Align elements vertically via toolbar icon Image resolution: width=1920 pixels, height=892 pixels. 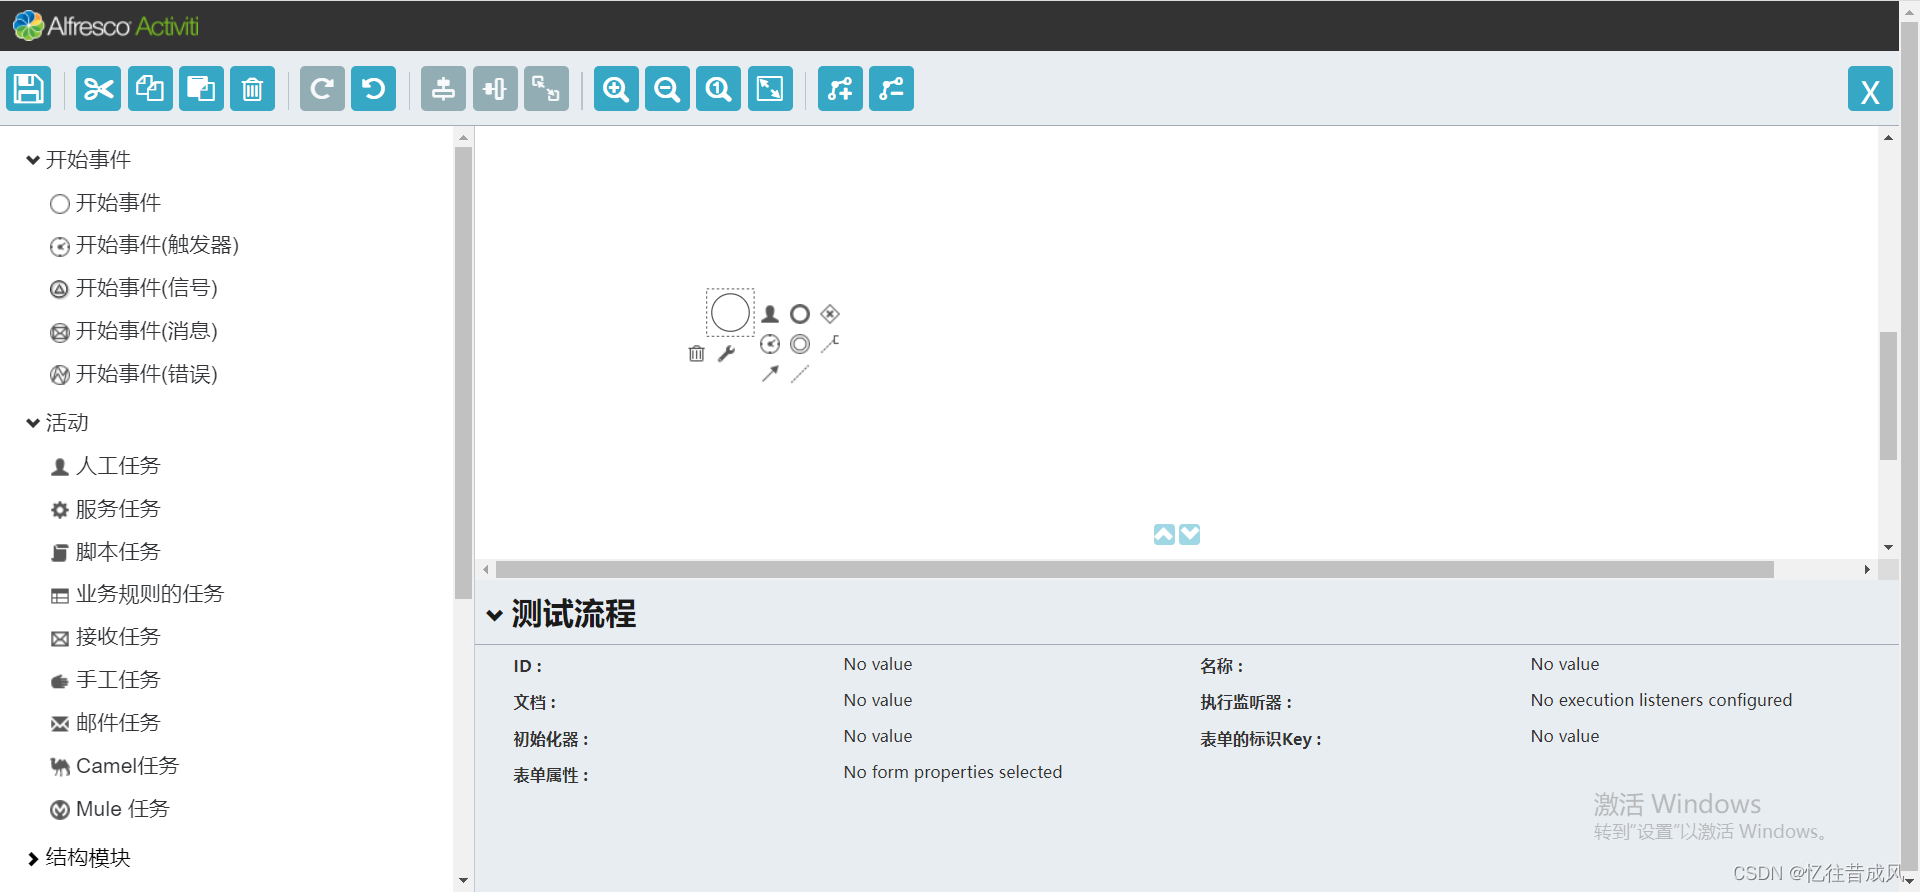coord(443,89)
